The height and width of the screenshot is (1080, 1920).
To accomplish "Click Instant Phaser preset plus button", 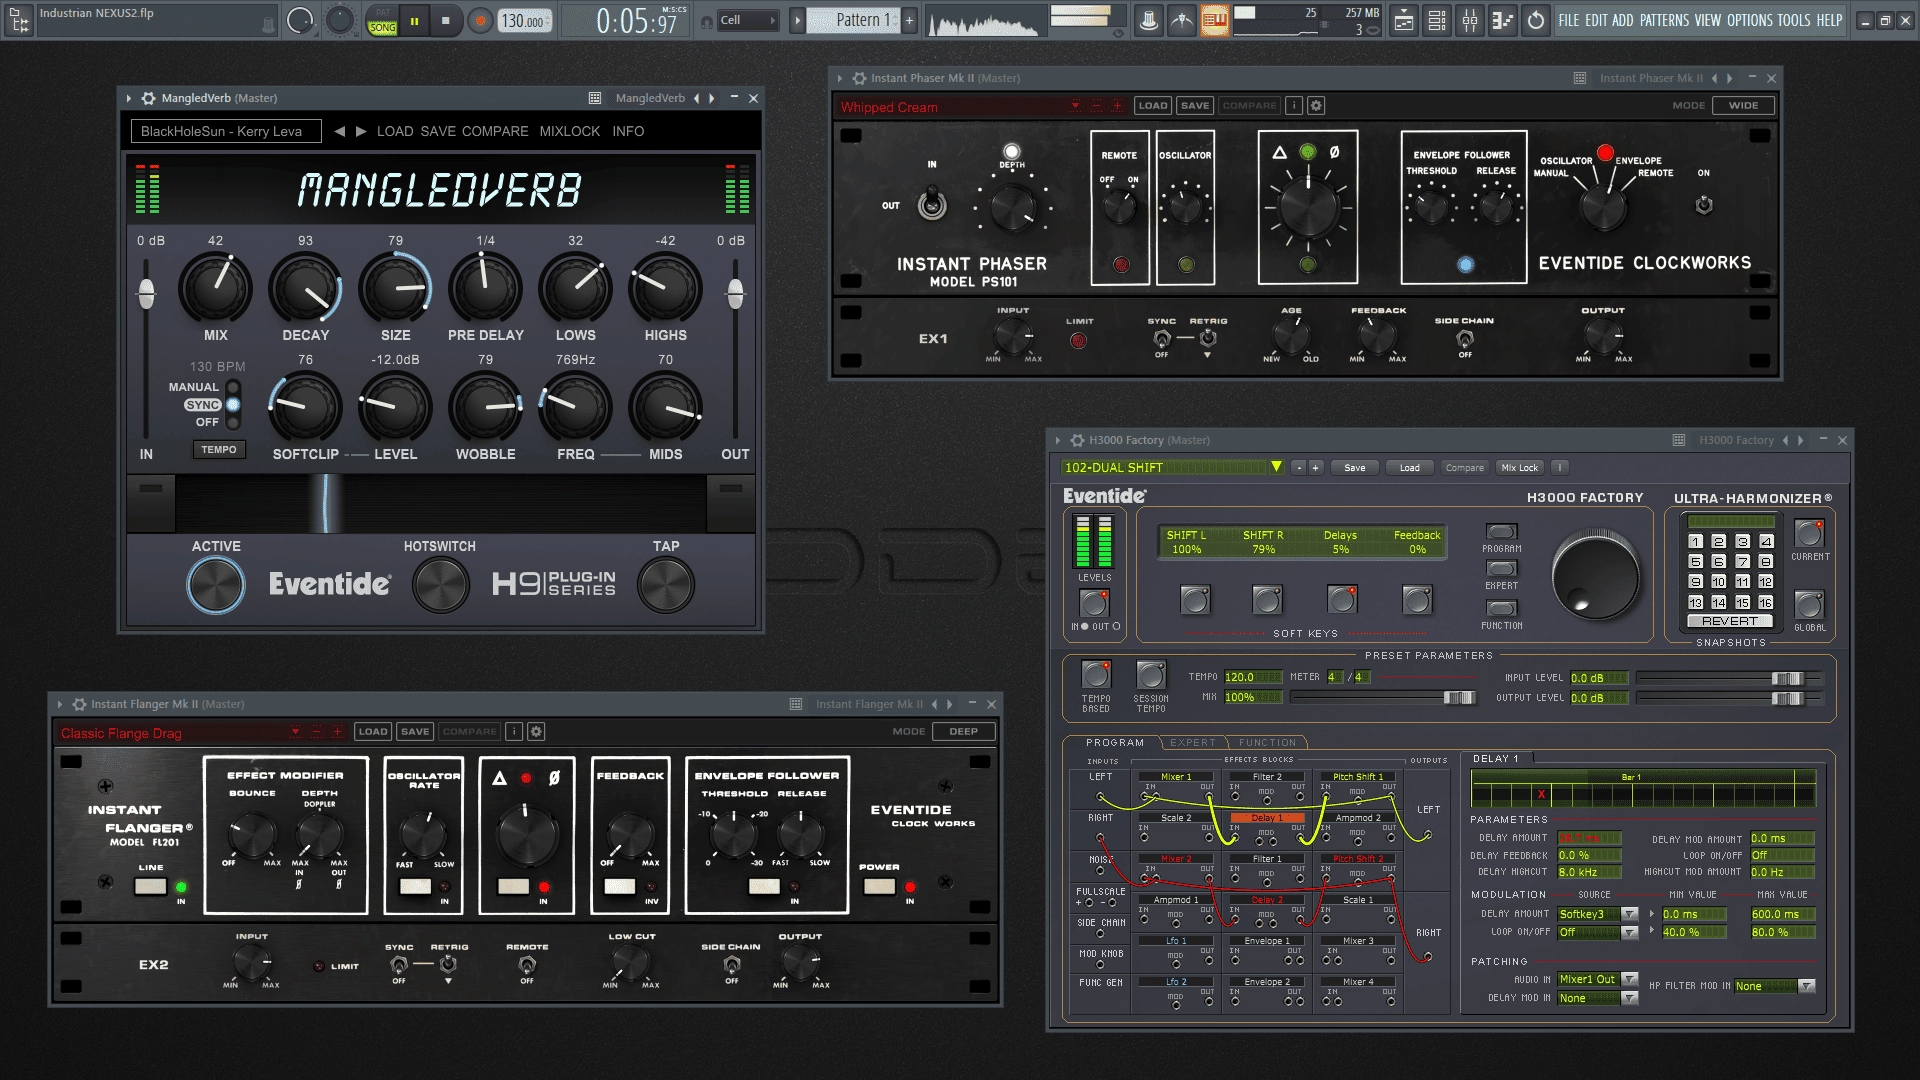I will [x=1117, y=105].
